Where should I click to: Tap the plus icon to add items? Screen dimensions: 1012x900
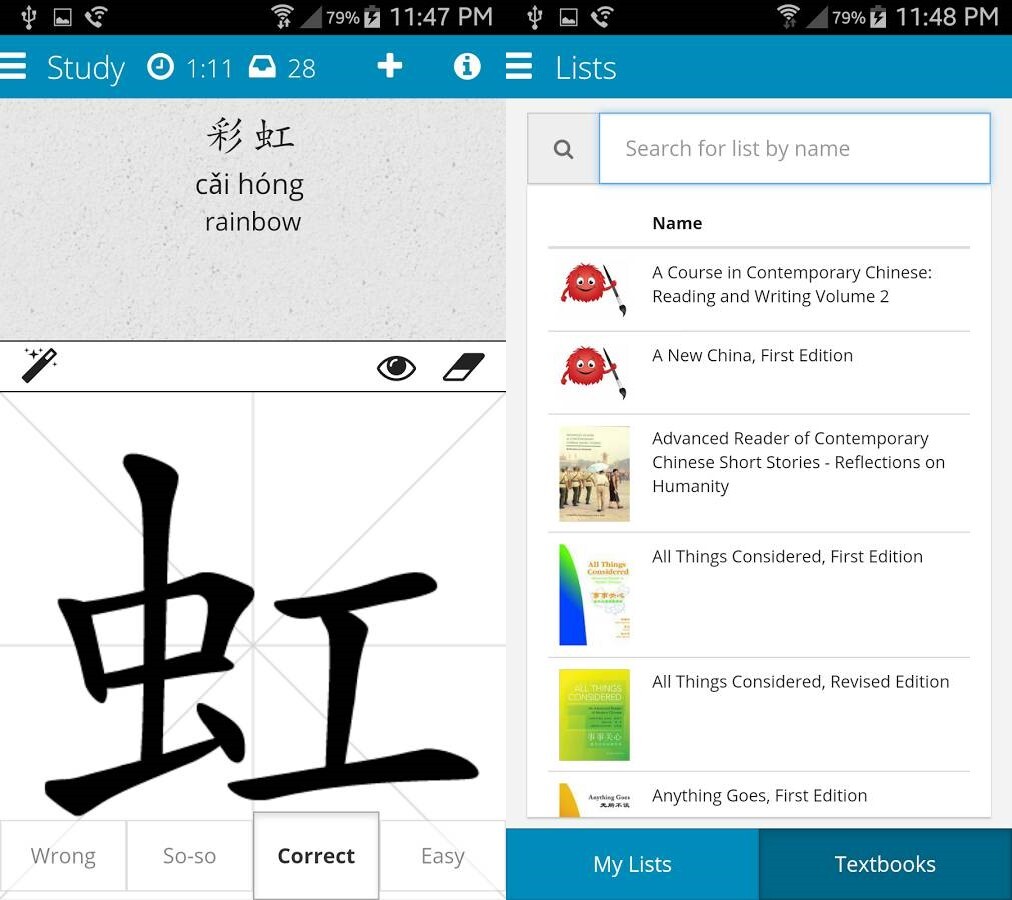[390, 66]
